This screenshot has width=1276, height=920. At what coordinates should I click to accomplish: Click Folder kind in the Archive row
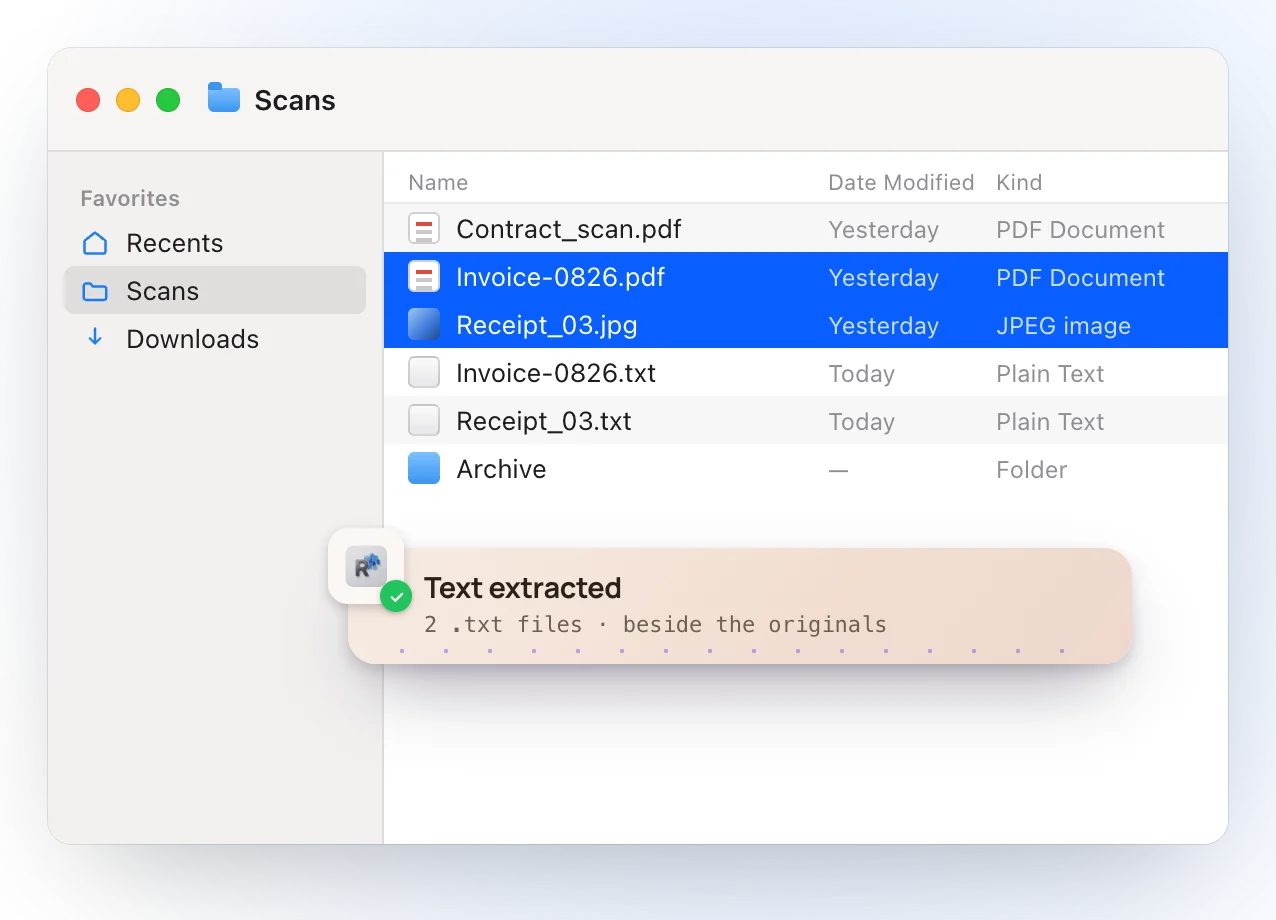(1031, 470)
